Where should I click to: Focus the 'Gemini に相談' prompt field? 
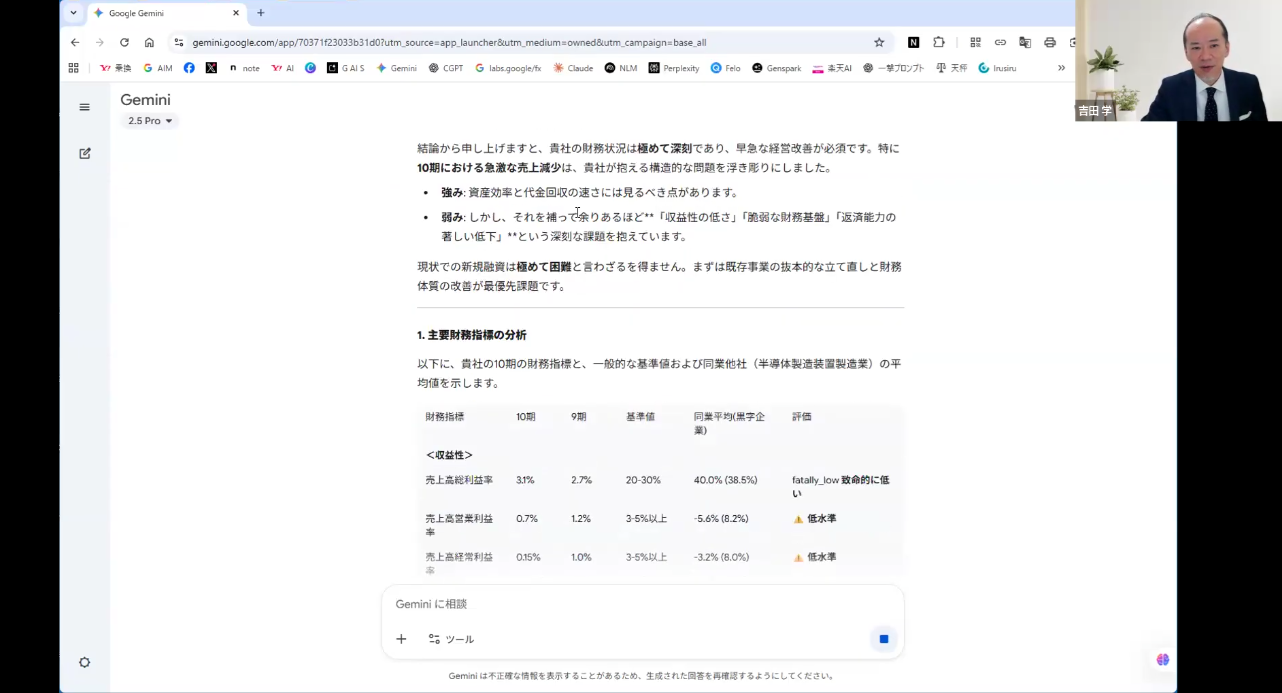click(x=640, y=604)
